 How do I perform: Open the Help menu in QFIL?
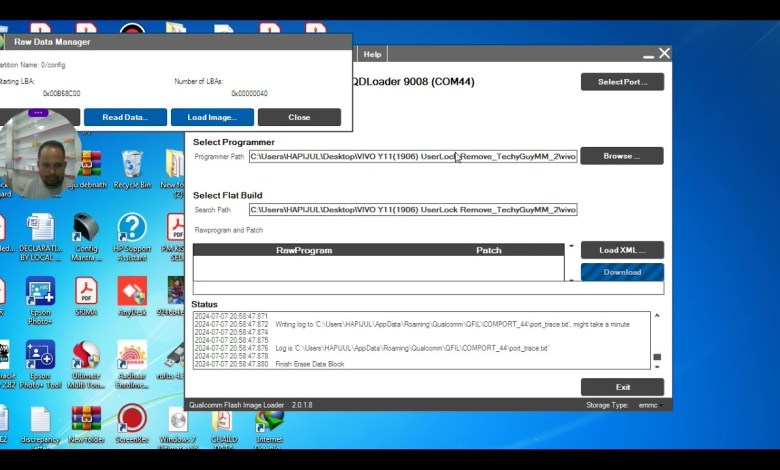(x=372, y=54)
